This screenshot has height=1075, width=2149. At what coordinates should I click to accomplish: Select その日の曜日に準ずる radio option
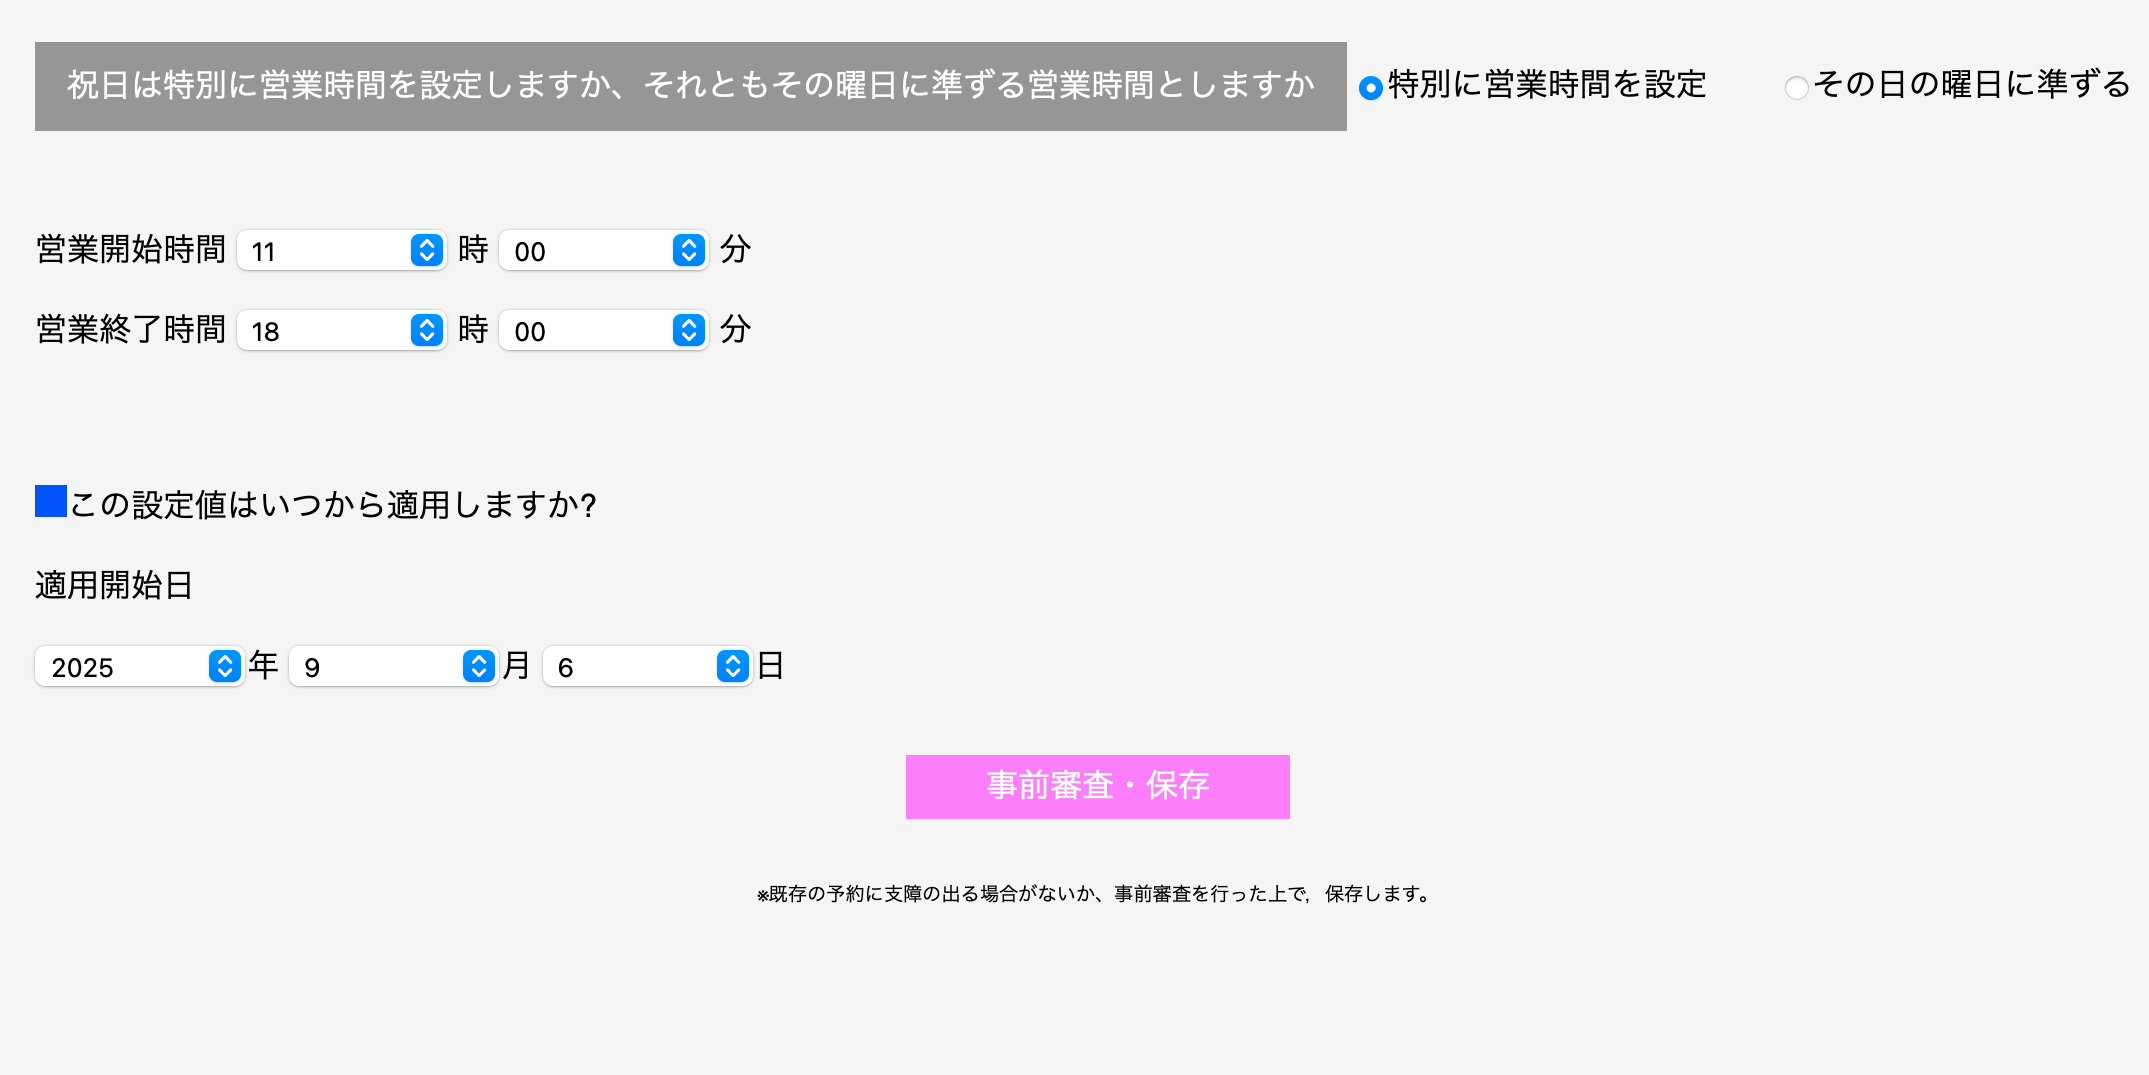pyautogui.click(x=1796, y=88)
